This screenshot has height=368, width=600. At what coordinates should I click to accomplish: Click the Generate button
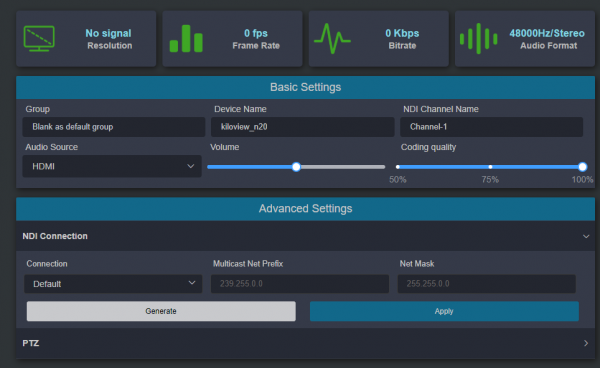point(161,311)
